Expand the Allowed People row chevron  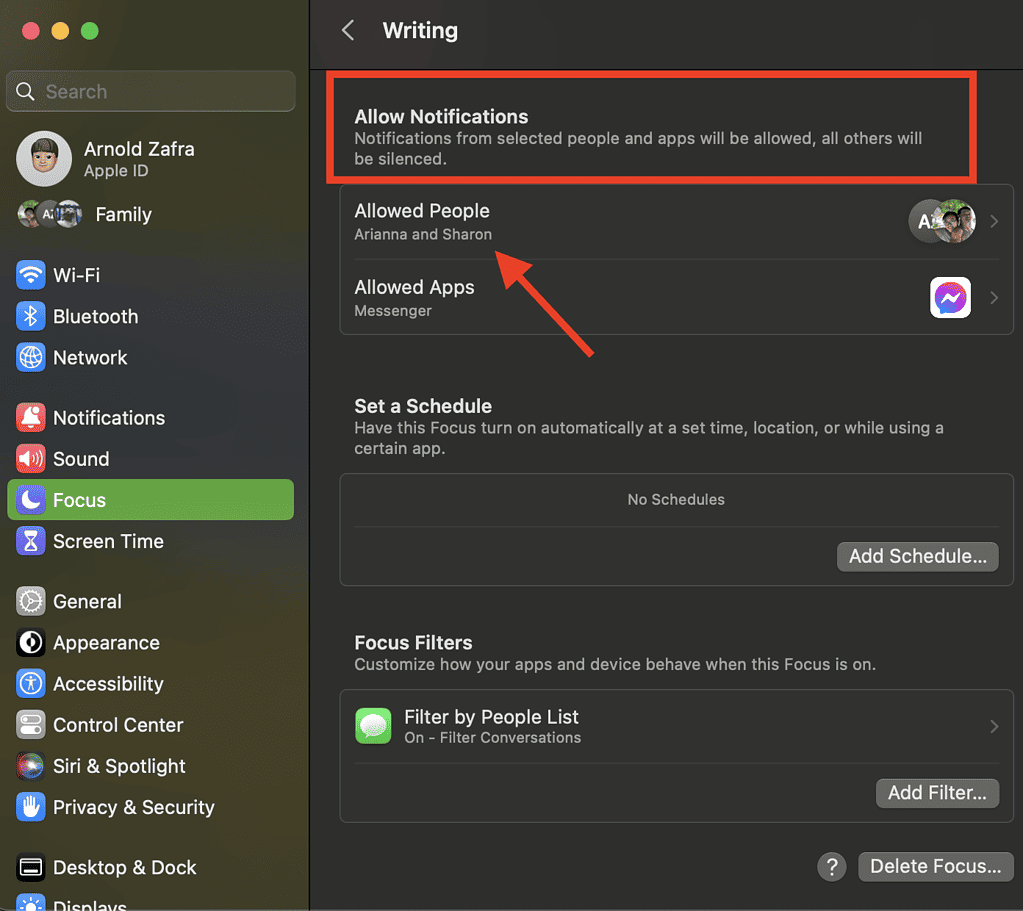994,221
